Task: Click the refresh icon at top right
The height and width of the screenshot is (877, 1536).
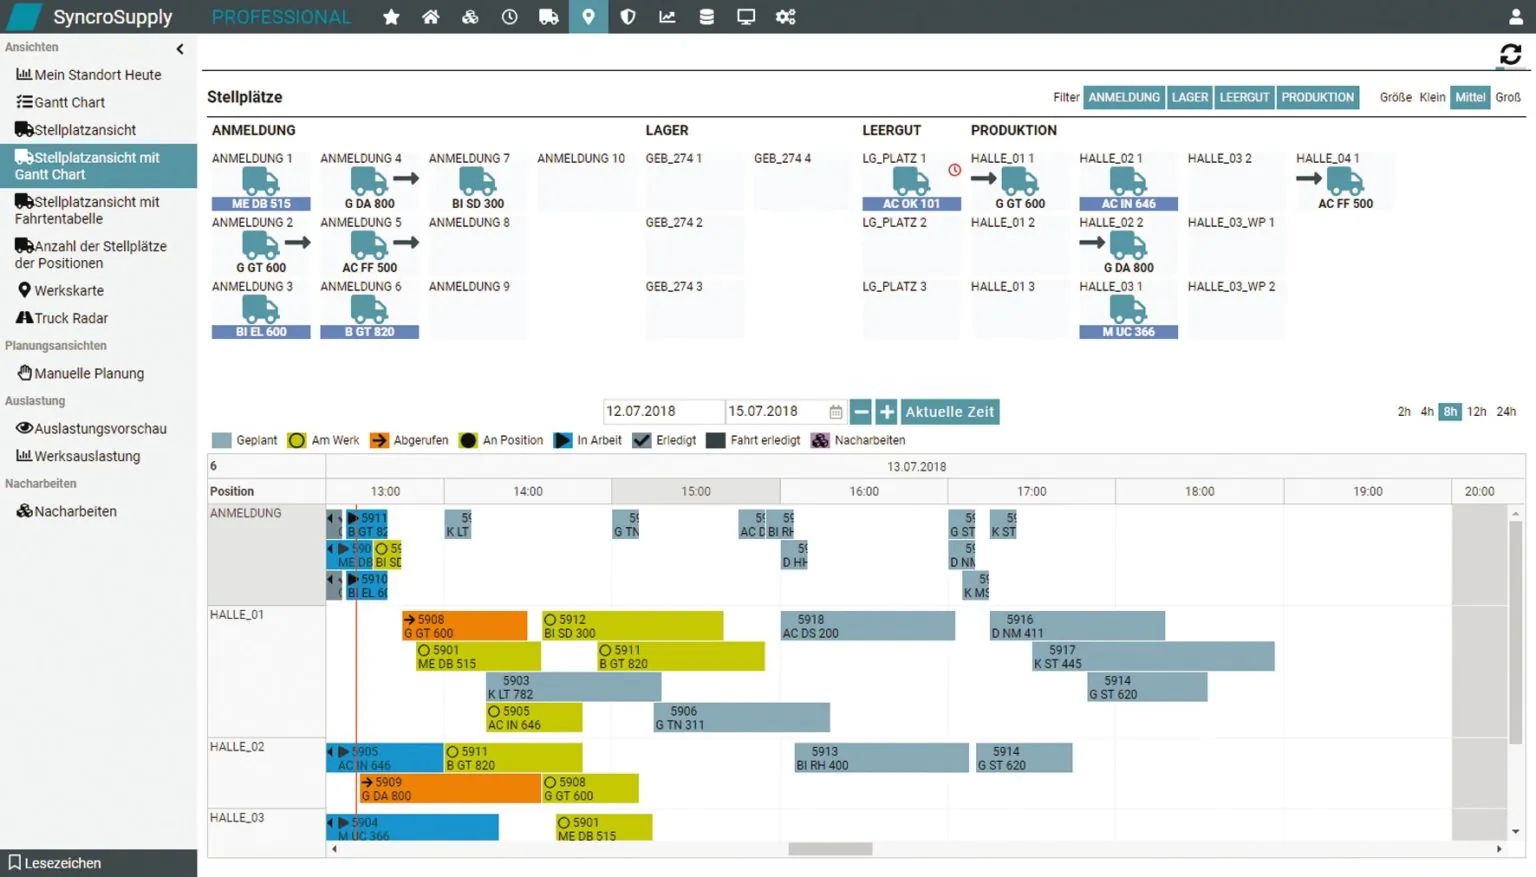Action: (1510, 55)
